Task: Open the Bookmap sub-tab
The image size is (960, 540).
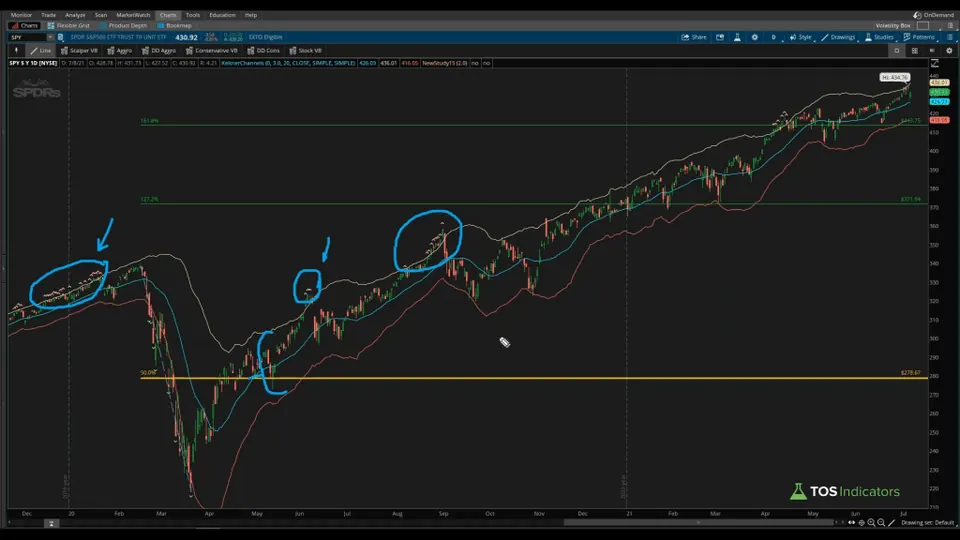Action: [174, 26]
